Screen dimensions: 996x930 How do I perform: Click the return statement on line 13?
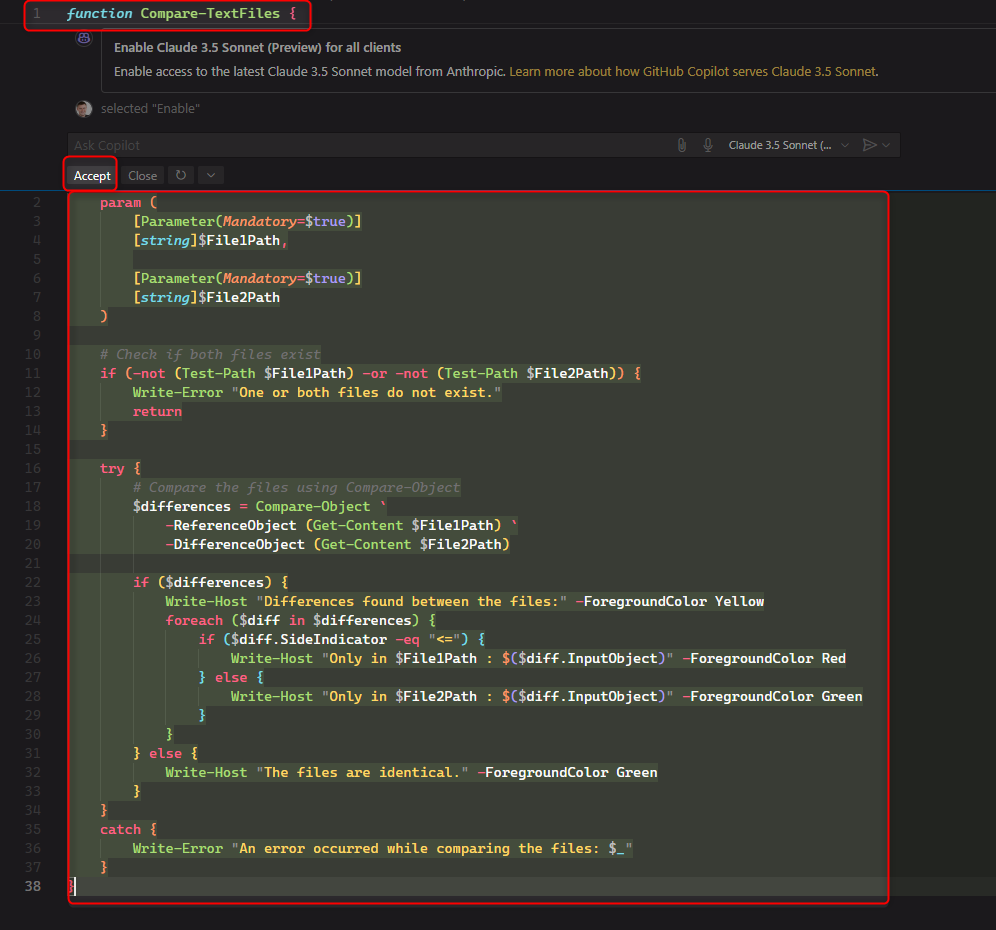[x=157, y=412]
